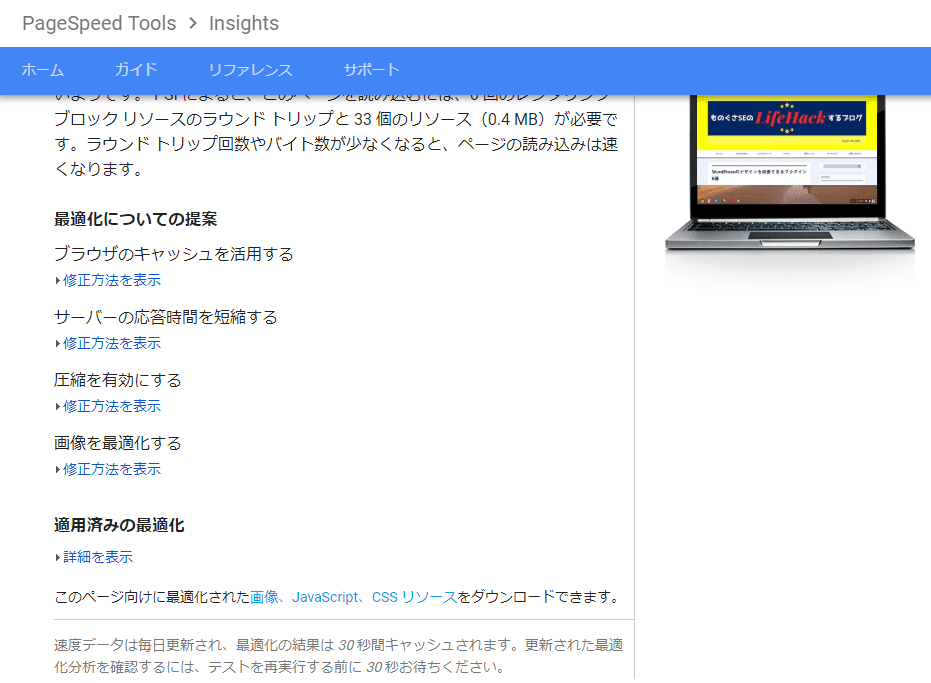The image size is (931, 683).
Task: Click the PageSpeed Tools breadcrumb link
Action: point(99,23)
